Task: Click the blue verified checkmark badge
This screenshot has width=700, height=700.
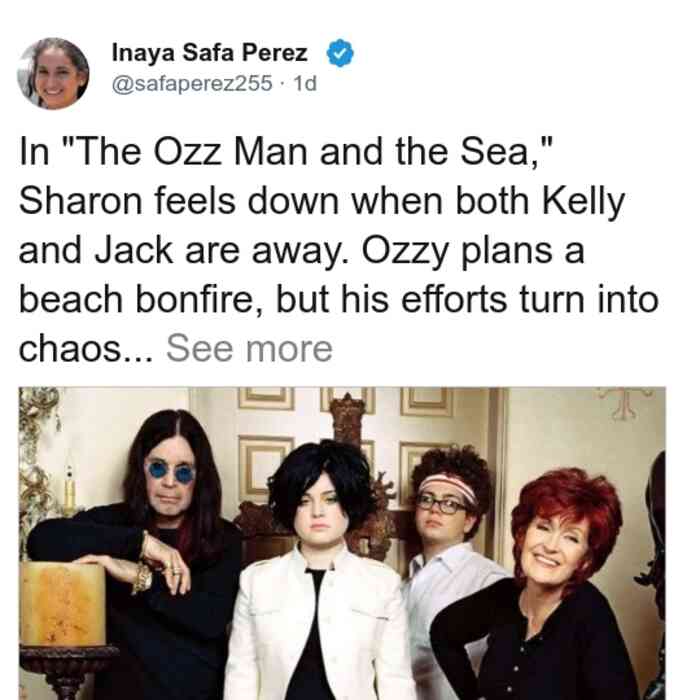Action: pyautogui.click(x=340, y=53)
